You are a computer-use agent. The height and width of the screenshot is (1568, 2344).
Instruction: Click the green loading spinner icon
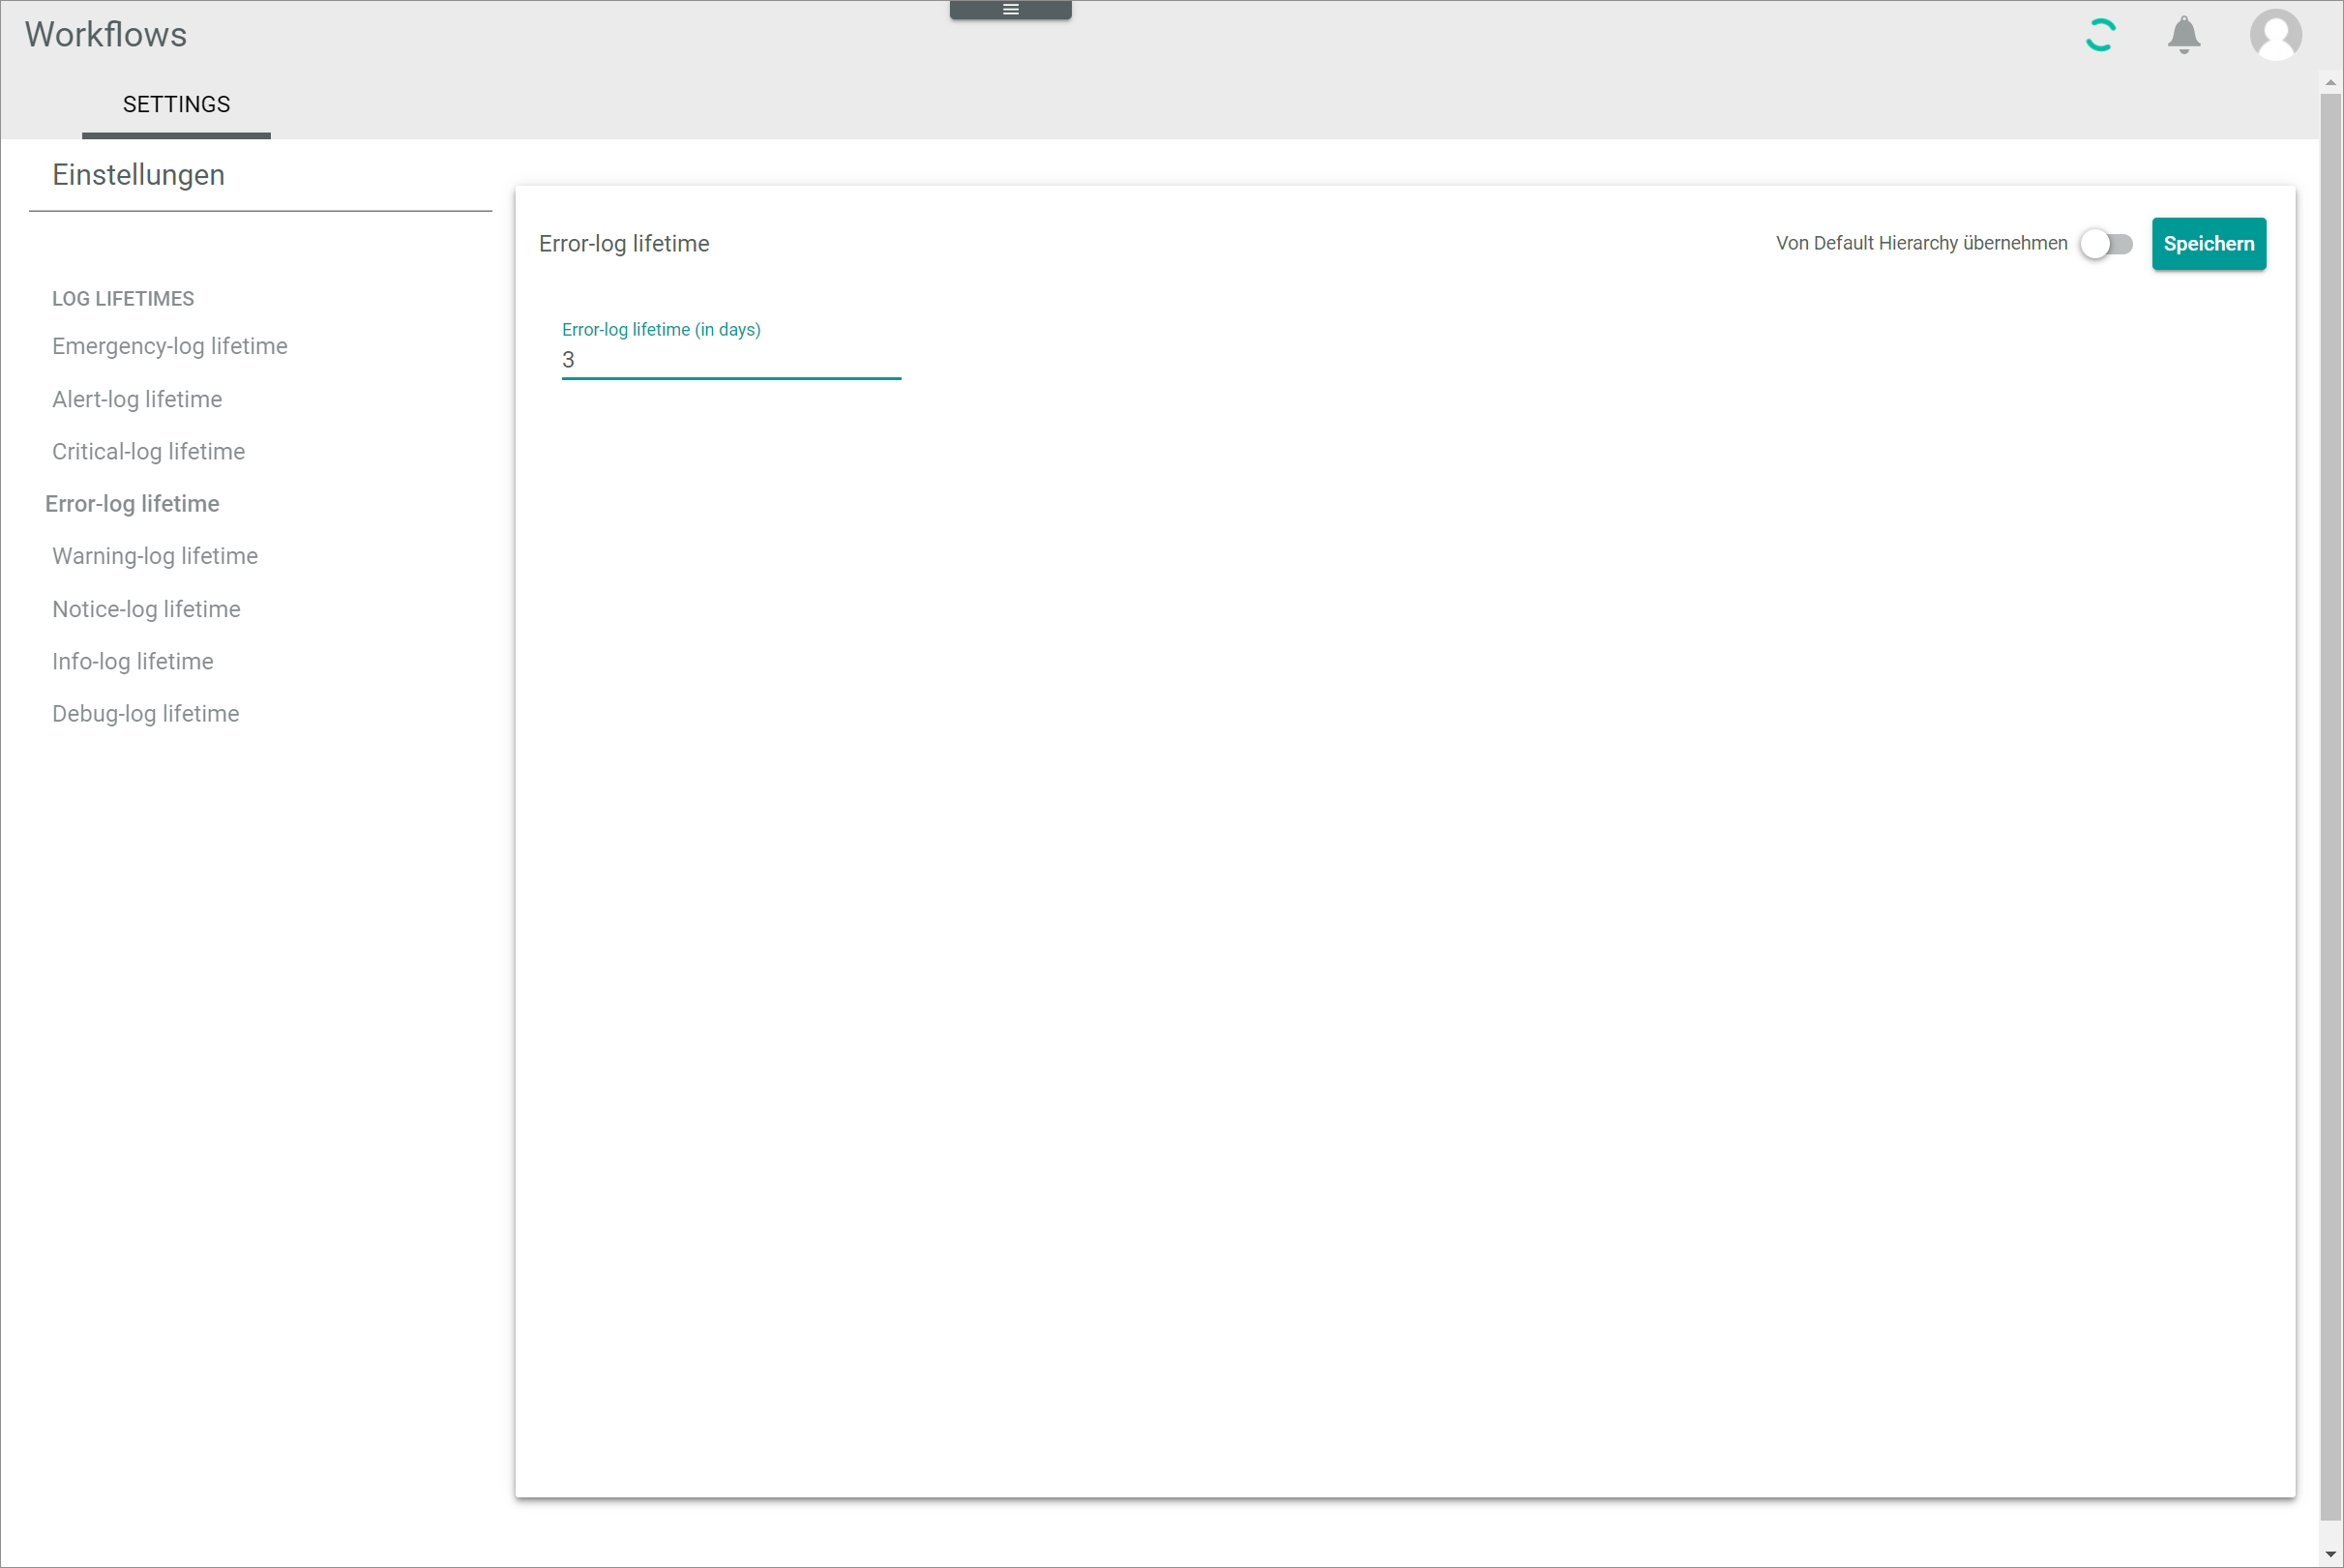tap(2100, 35)
